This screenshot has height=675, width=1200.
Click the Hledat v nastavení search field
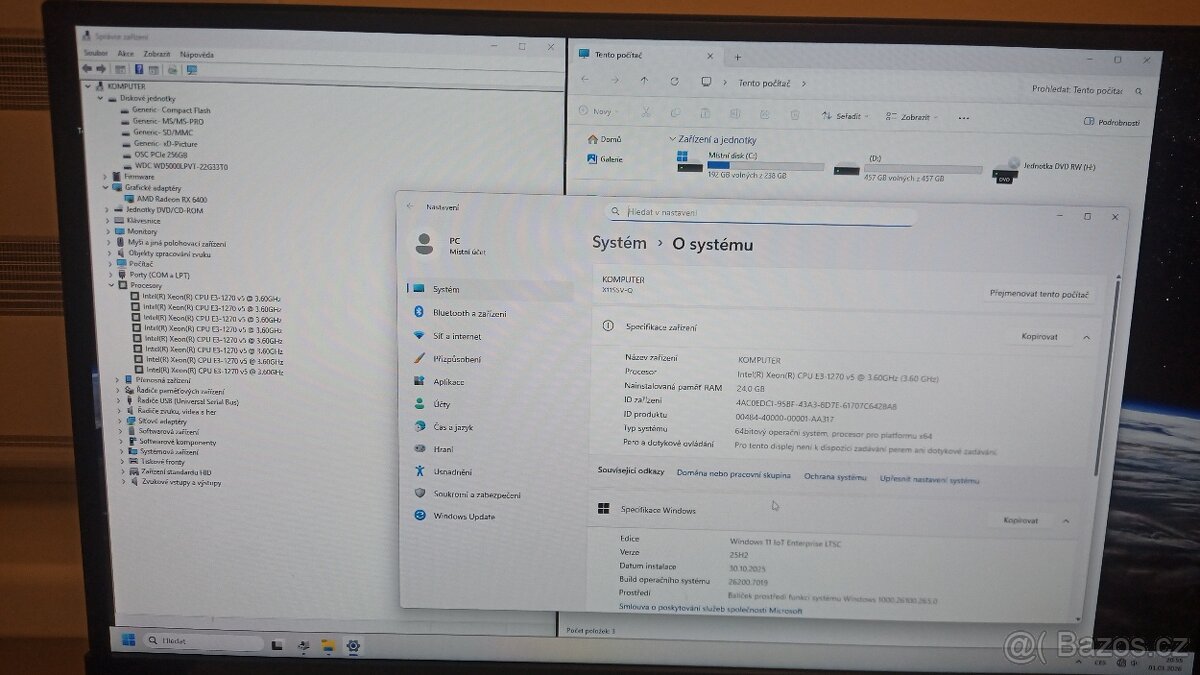click(760, 212)
